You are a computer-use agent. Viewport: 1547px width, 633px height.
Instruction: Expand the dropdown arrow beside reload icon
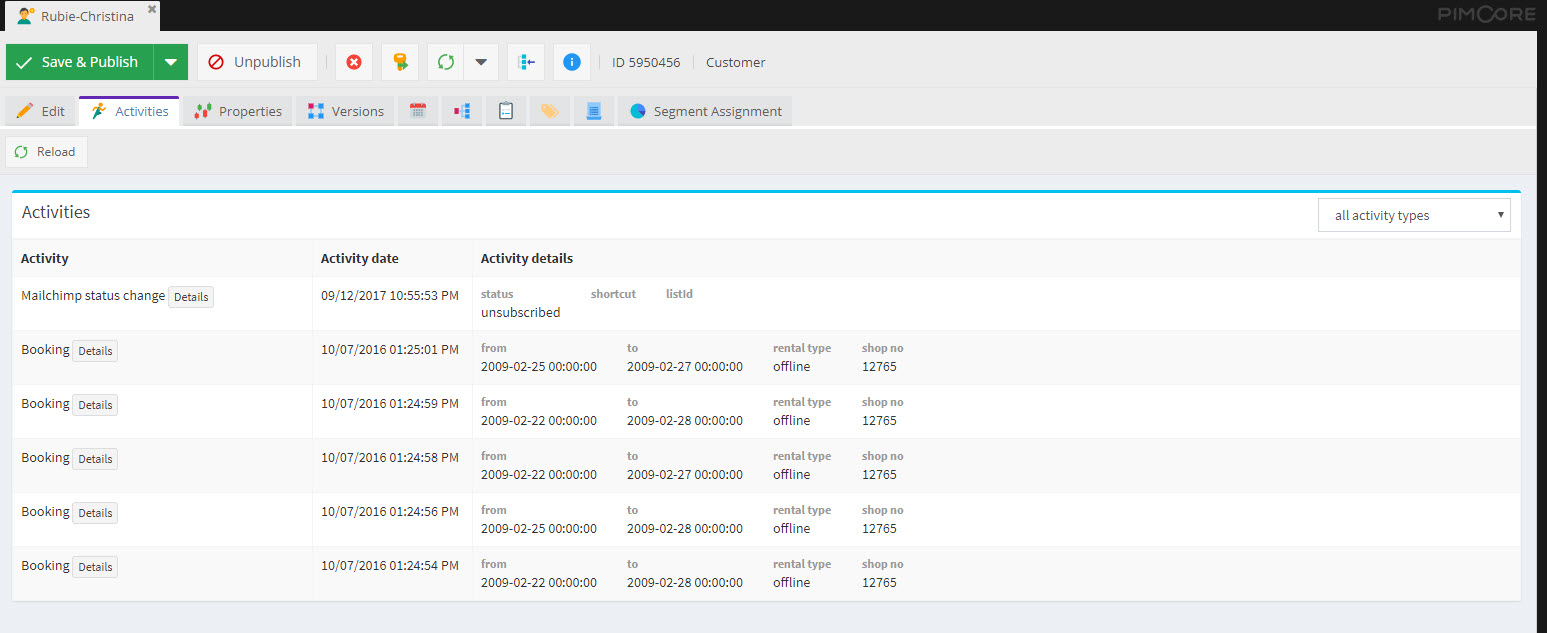click(x=481, y=62)
